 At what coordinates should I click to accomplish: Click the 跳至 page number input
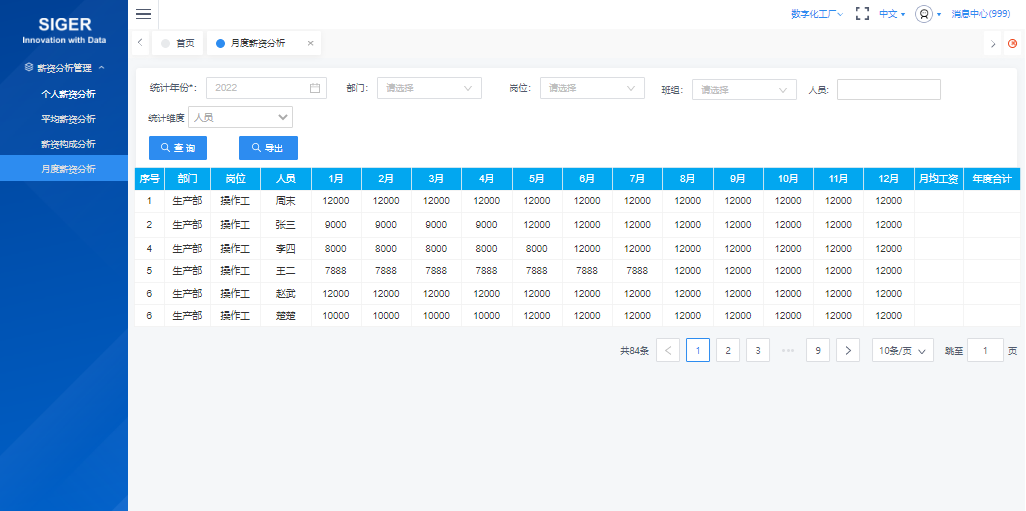tap(985, 350)
